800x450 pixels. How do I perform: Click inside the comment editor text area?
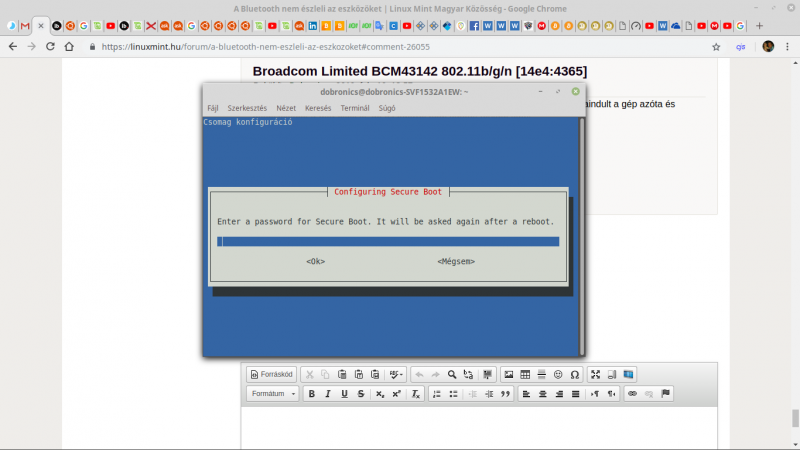click(479, 428)
